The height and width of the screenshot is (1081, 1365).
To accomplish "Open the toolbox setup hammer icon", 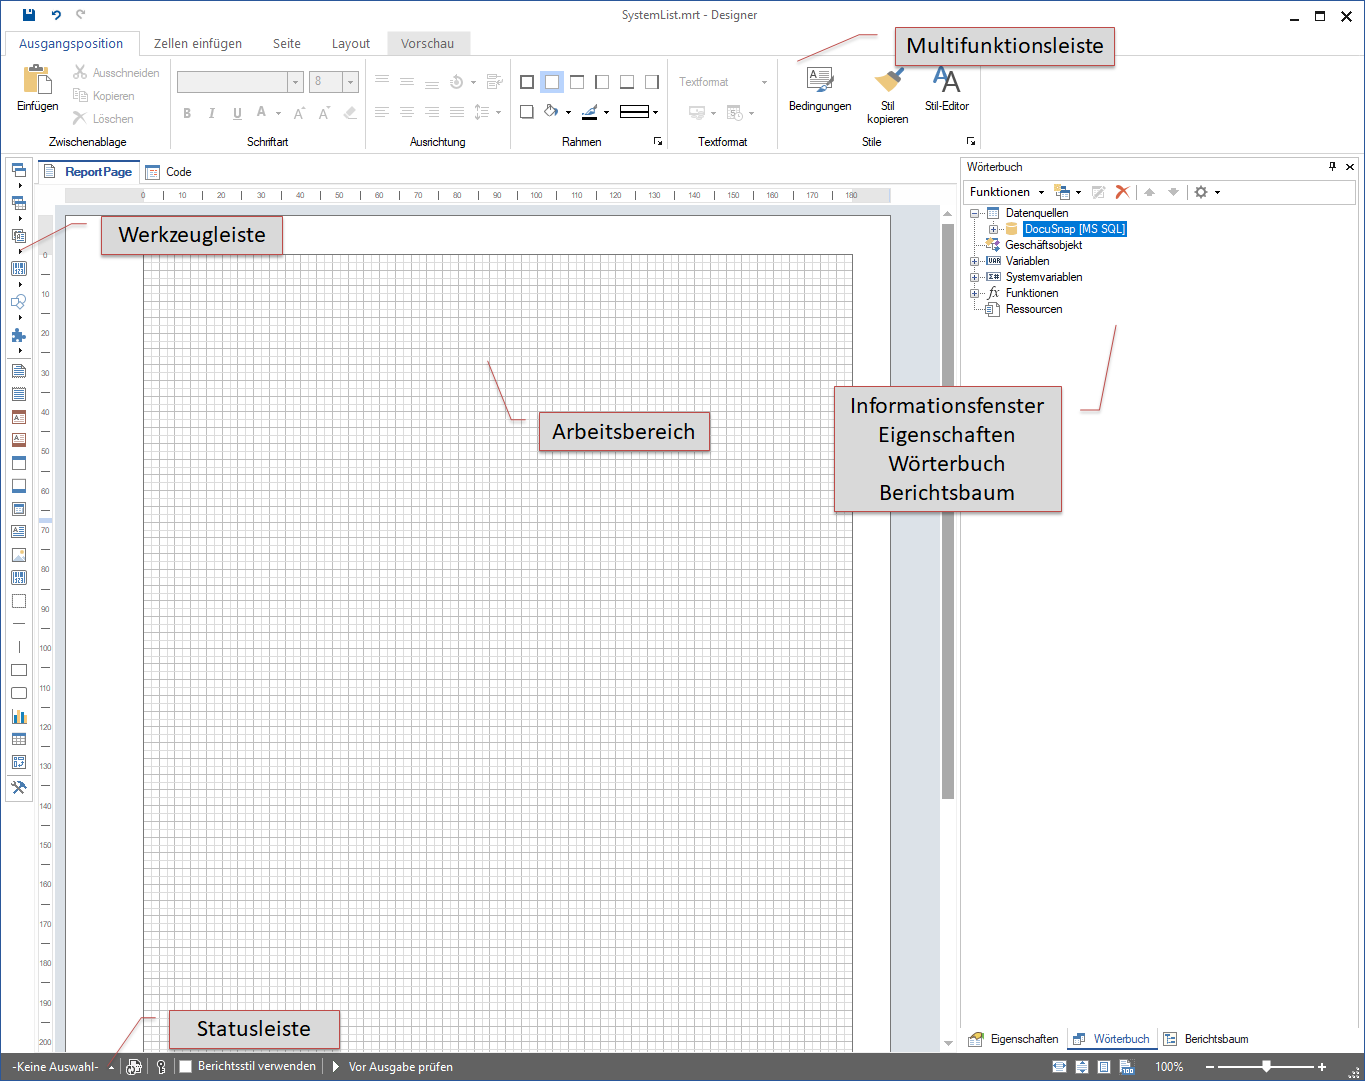I will (x=19, y=787).
